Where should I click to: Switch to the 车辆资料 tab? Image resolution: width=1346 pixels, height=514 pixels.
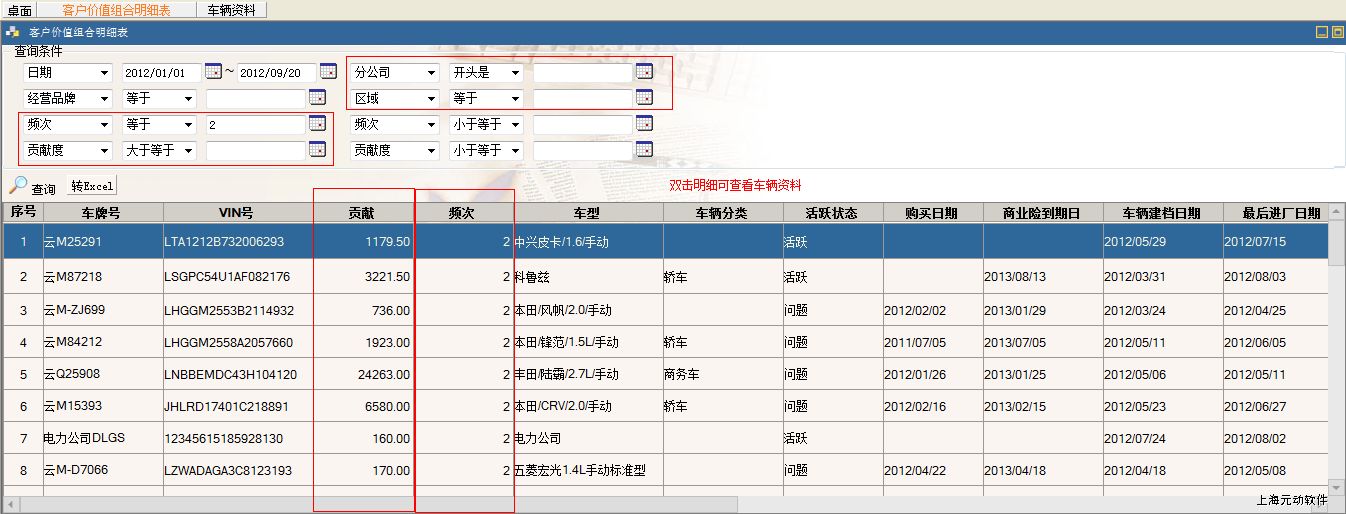coord(231,10)
